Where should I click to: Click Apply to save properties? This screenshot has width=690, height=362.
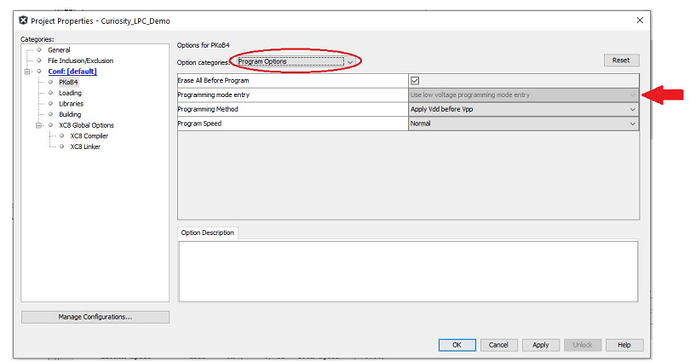point(541,345)
